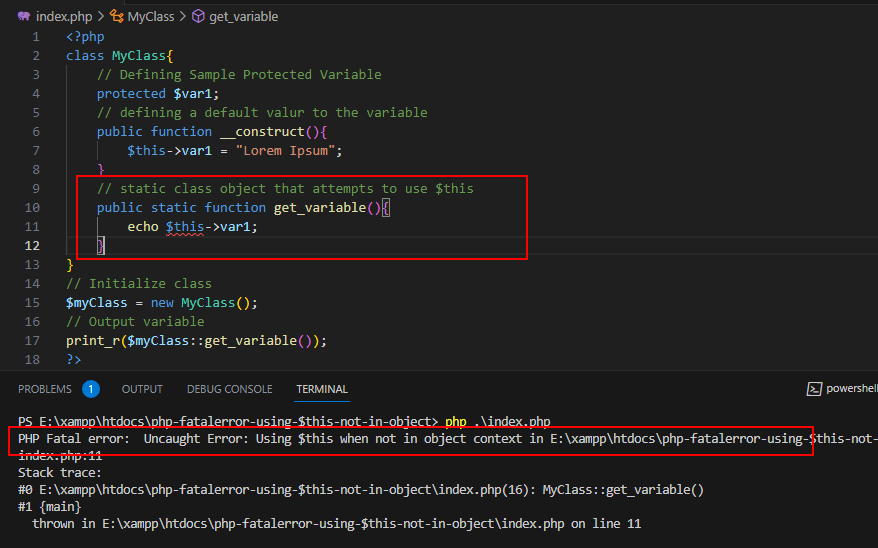Image resolution: width=878 pixels, height=548 pixels.
Task: Expand chevron between index.php and MyClass
Action: 101,17
